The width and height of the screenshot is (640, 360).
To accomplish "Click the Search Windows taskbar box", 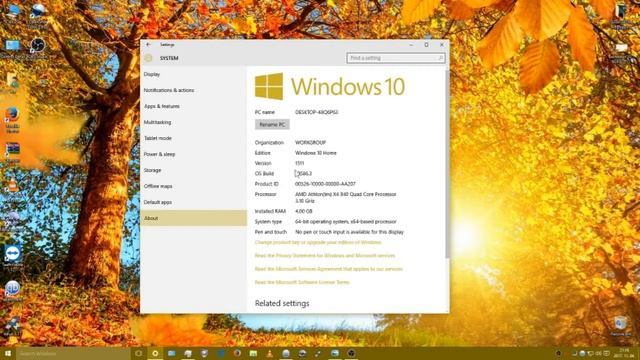I will click(73, 353).
